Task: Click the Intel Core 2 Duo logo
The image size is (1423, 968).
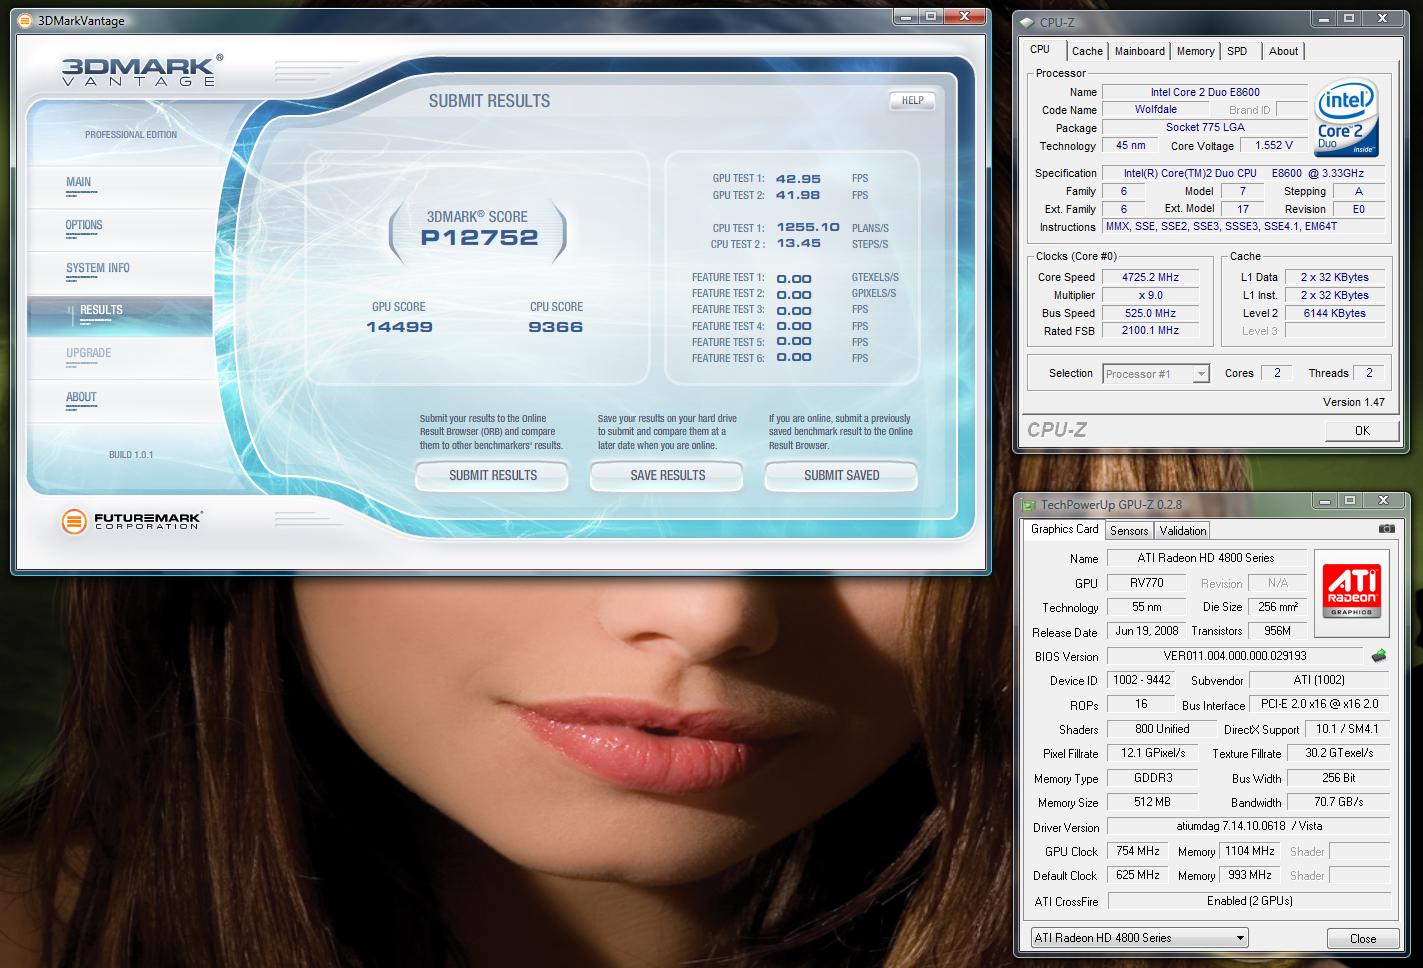Action: click(x=1347, y=118)
